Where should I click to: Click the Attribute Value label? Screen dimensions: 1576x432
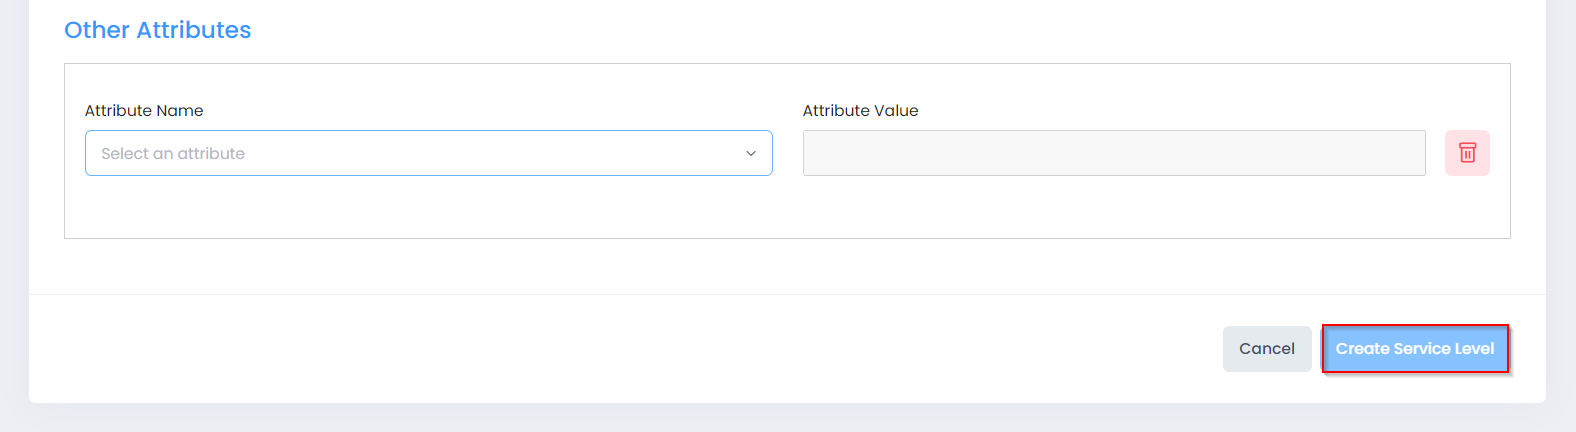tap(860, 110)
